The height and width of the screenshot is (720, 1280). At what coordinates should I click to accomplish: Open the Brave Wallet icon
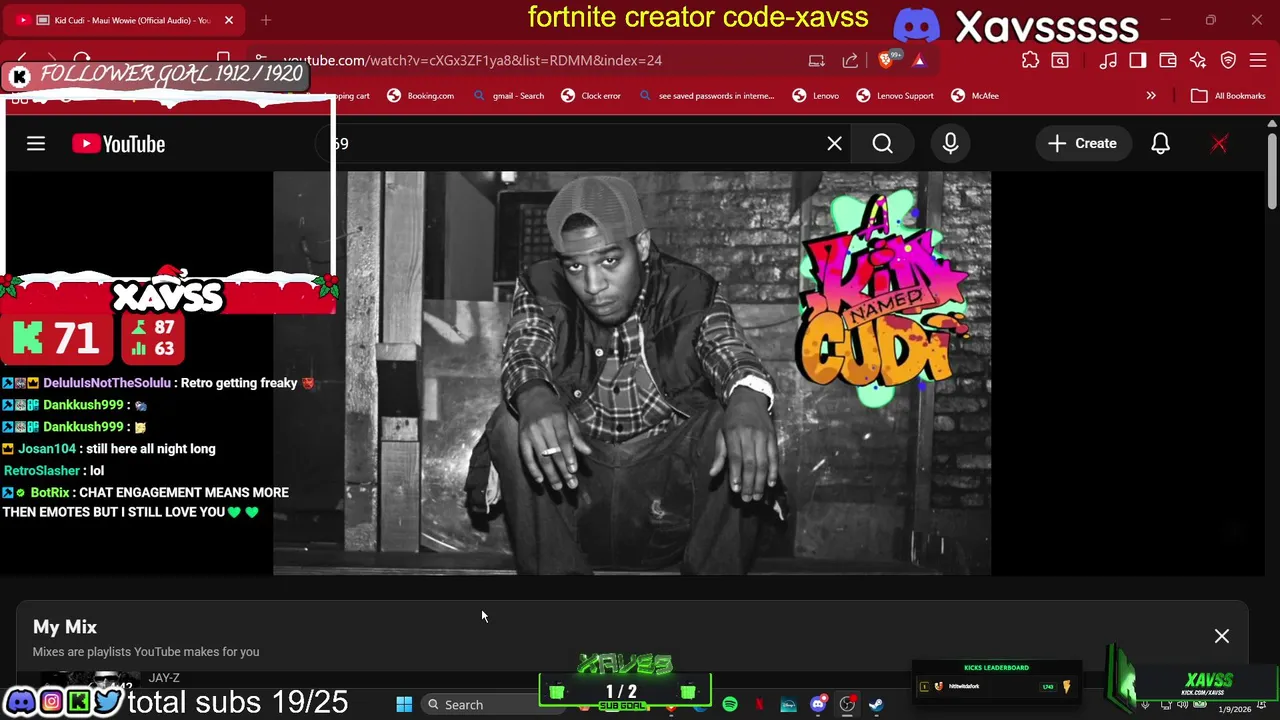[x=1168, y=60]
